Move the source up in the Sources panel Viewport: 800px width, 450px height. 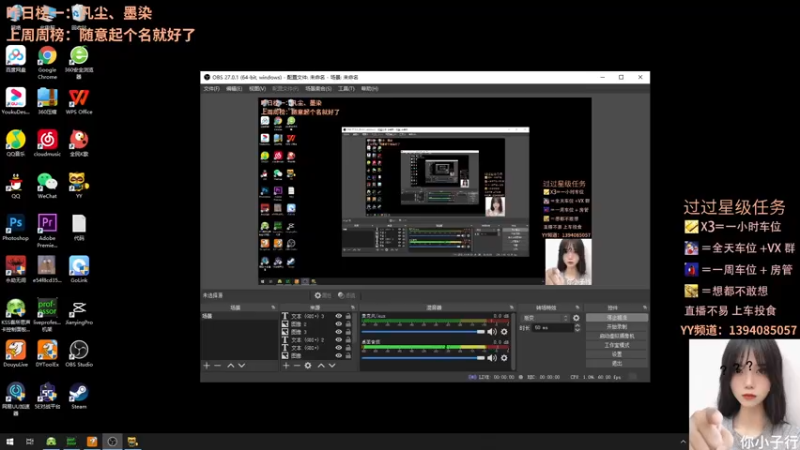point(321,366)
